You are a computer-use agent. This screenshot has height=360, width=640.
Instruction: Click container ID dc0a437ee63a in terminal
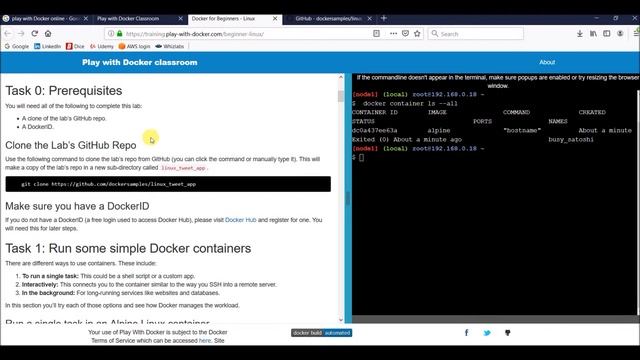[374, 131]
